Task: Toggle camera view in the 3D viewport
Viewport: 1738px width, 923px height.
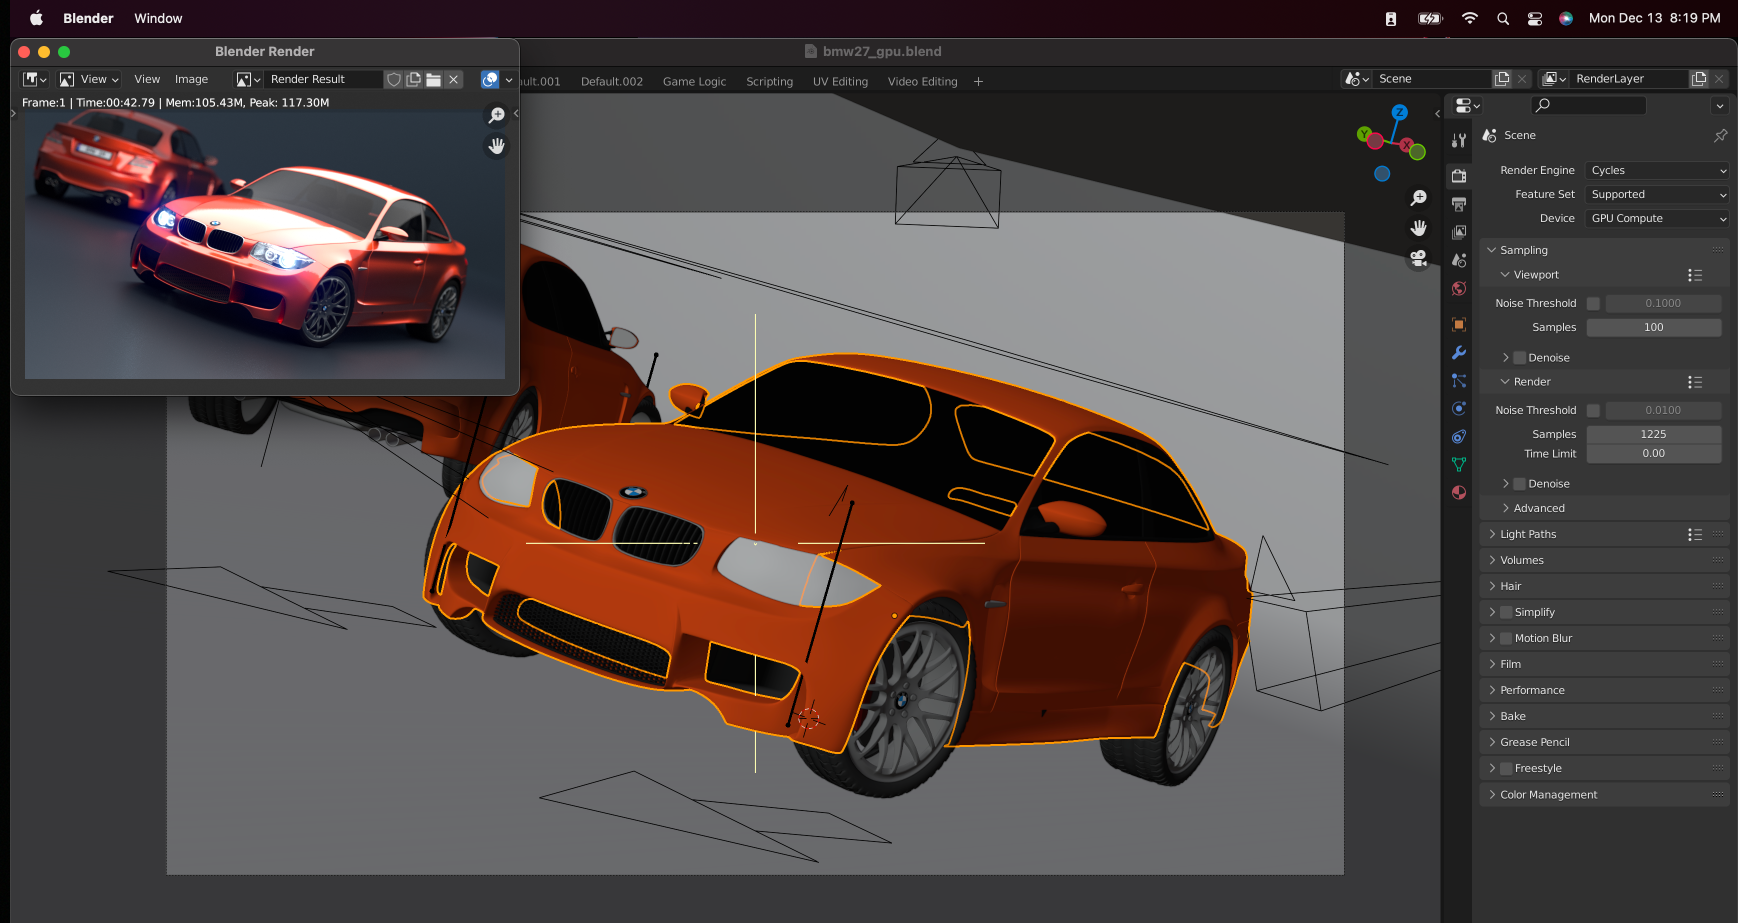Action: 1418,258
